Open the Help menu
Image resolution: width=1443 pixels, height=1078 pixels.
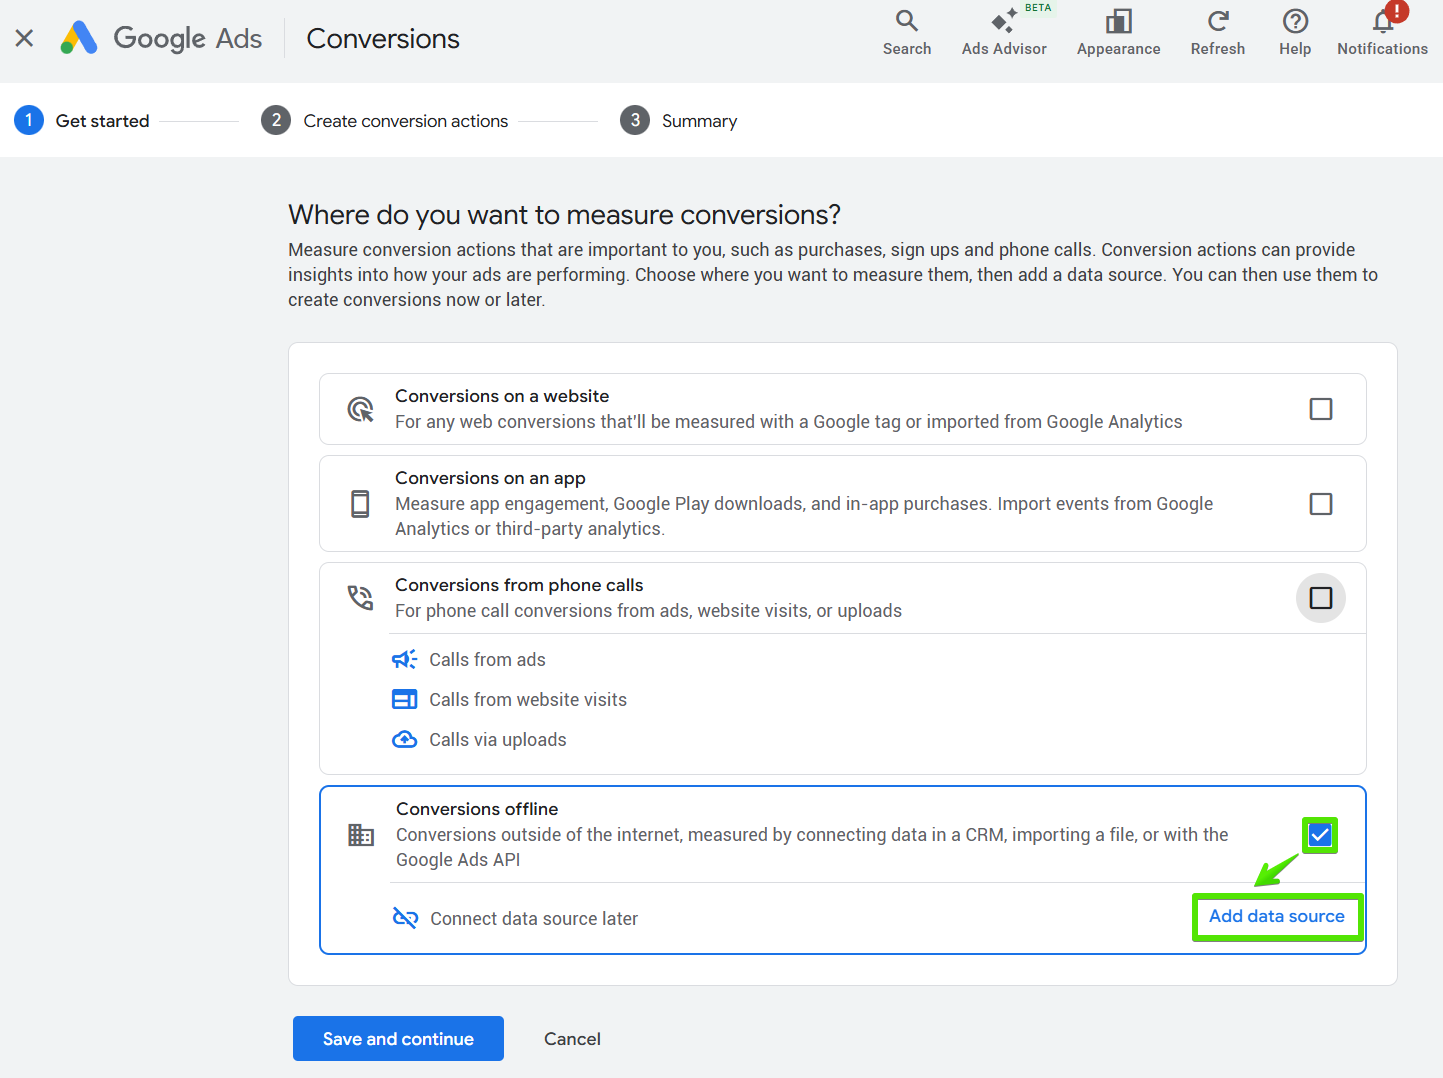(1294, 33)
